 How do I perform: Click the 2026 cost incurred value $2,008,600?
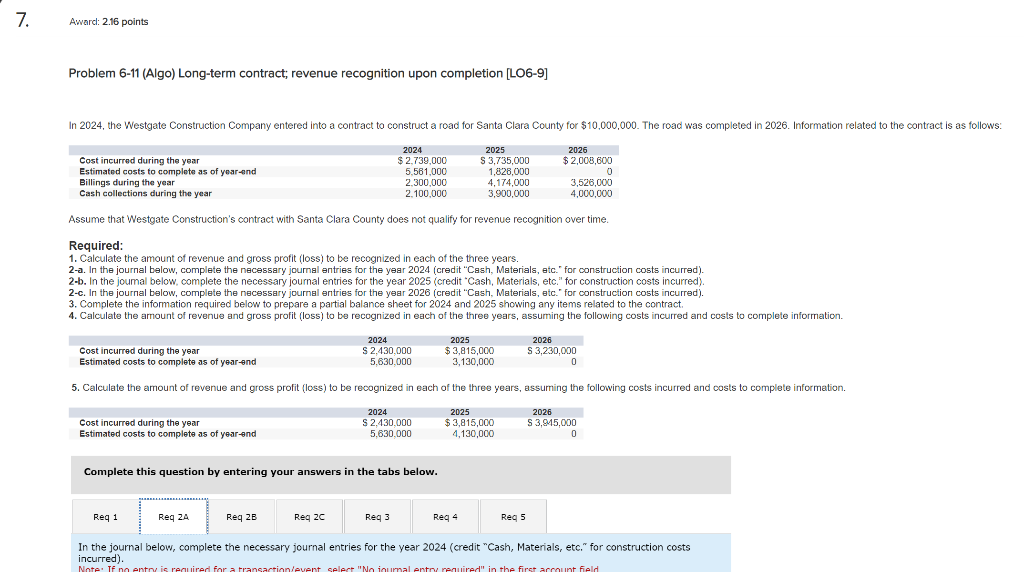click(x=588, y=161)
